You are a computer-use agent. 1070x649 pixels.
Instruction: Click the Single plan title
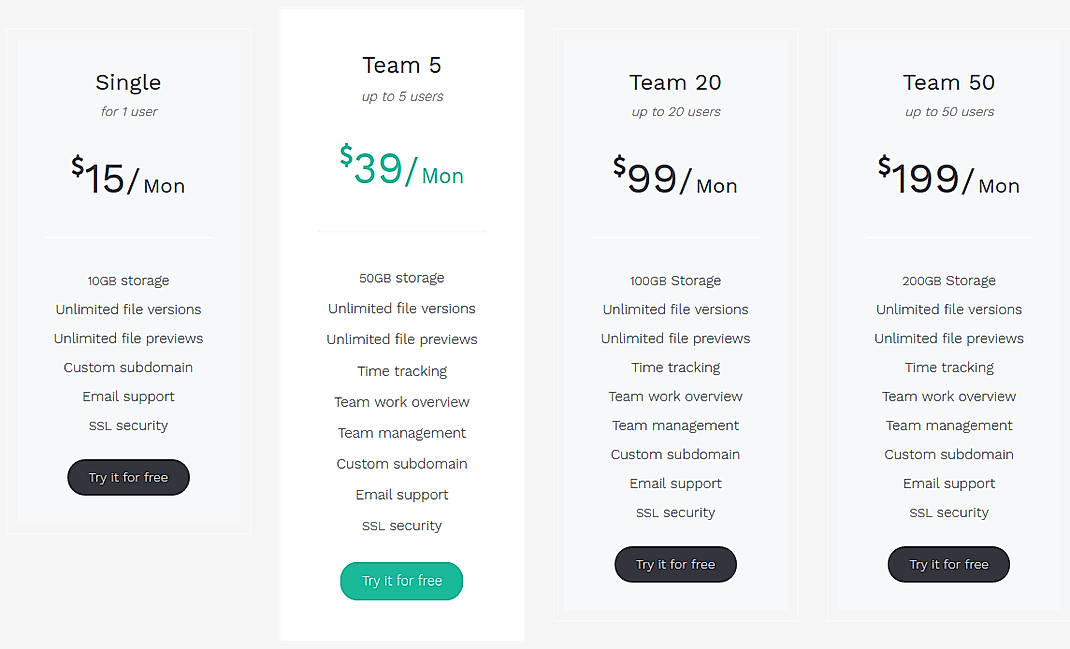coord(128,82)
